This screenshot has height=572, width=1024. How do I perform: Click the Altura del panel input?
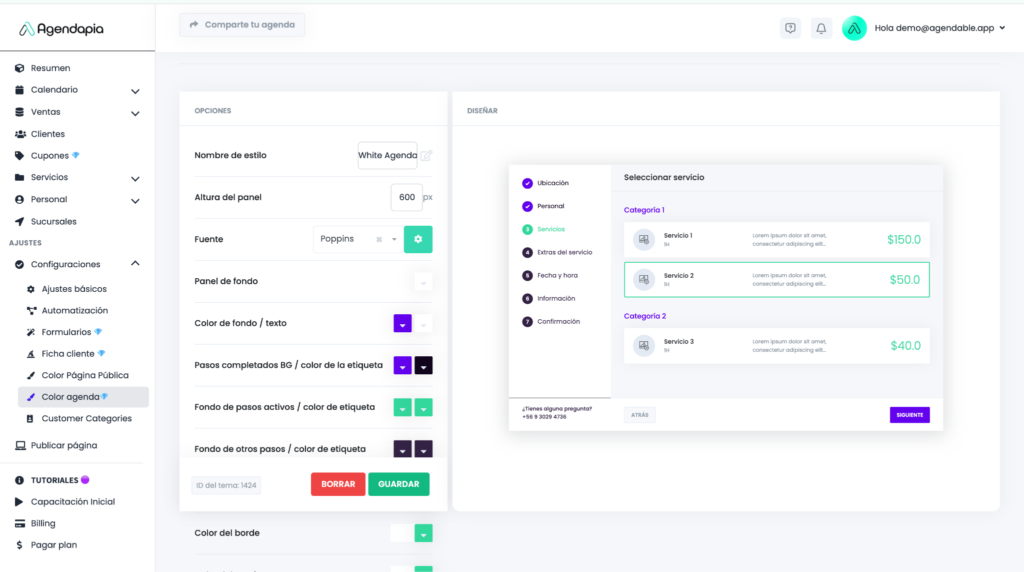[406, 197]
